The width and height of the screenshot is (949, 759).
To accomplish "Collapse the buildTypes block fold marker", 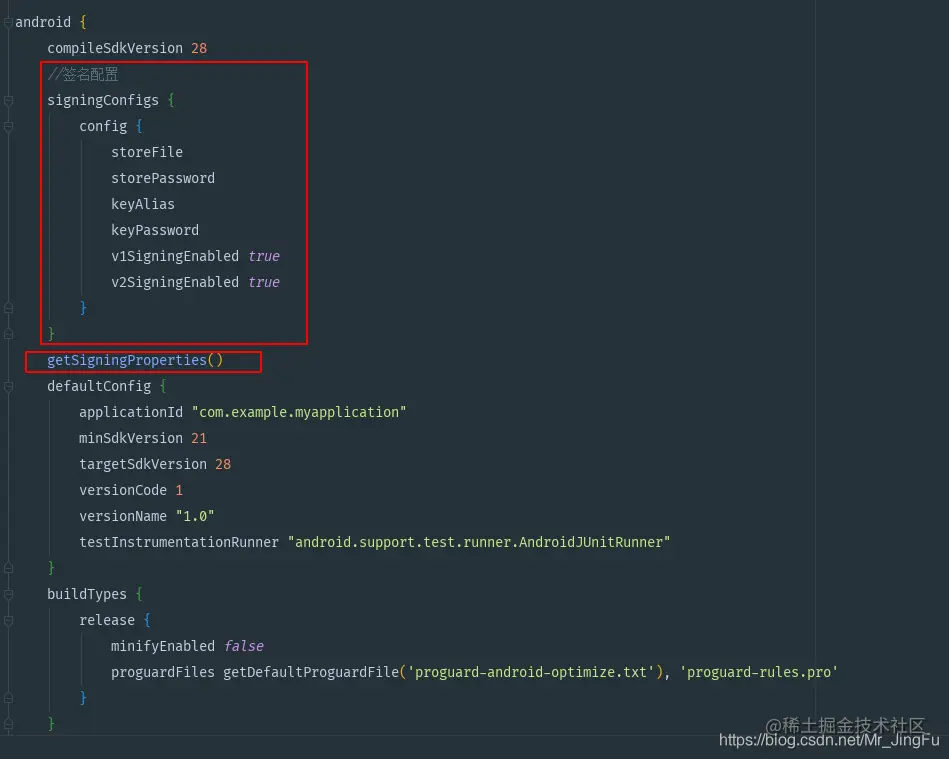I will (8, 594).
